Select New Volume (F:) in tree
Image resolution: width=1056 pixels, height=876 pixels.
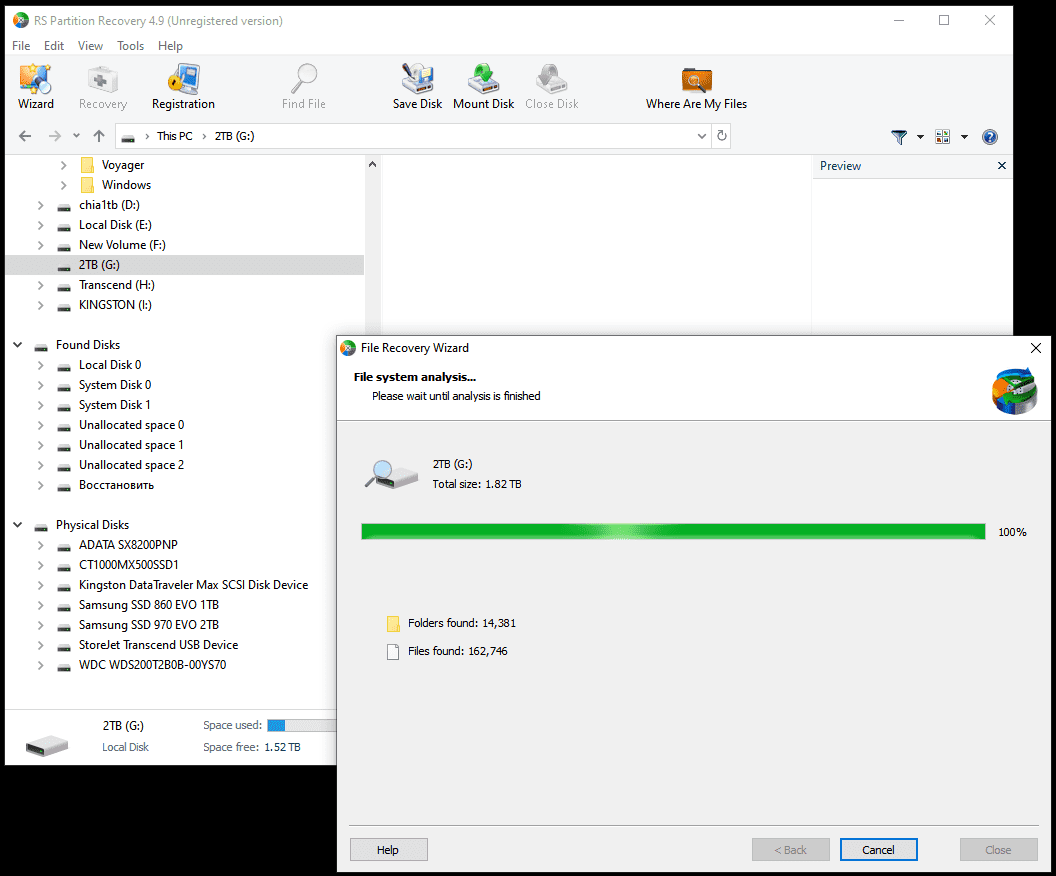(x=122, y=245)
